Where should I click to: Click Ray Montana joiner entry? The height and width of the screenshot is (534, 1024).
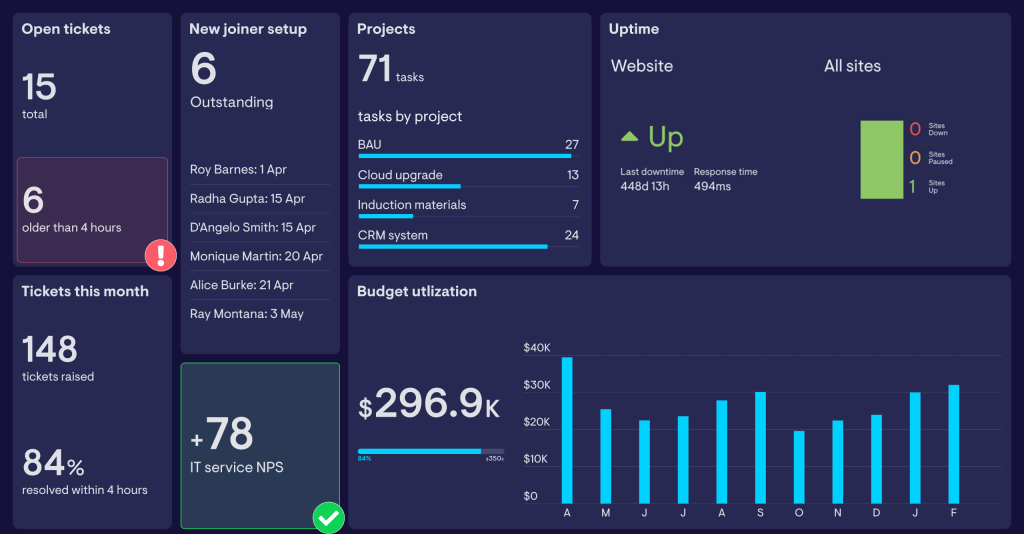point(246,314)
